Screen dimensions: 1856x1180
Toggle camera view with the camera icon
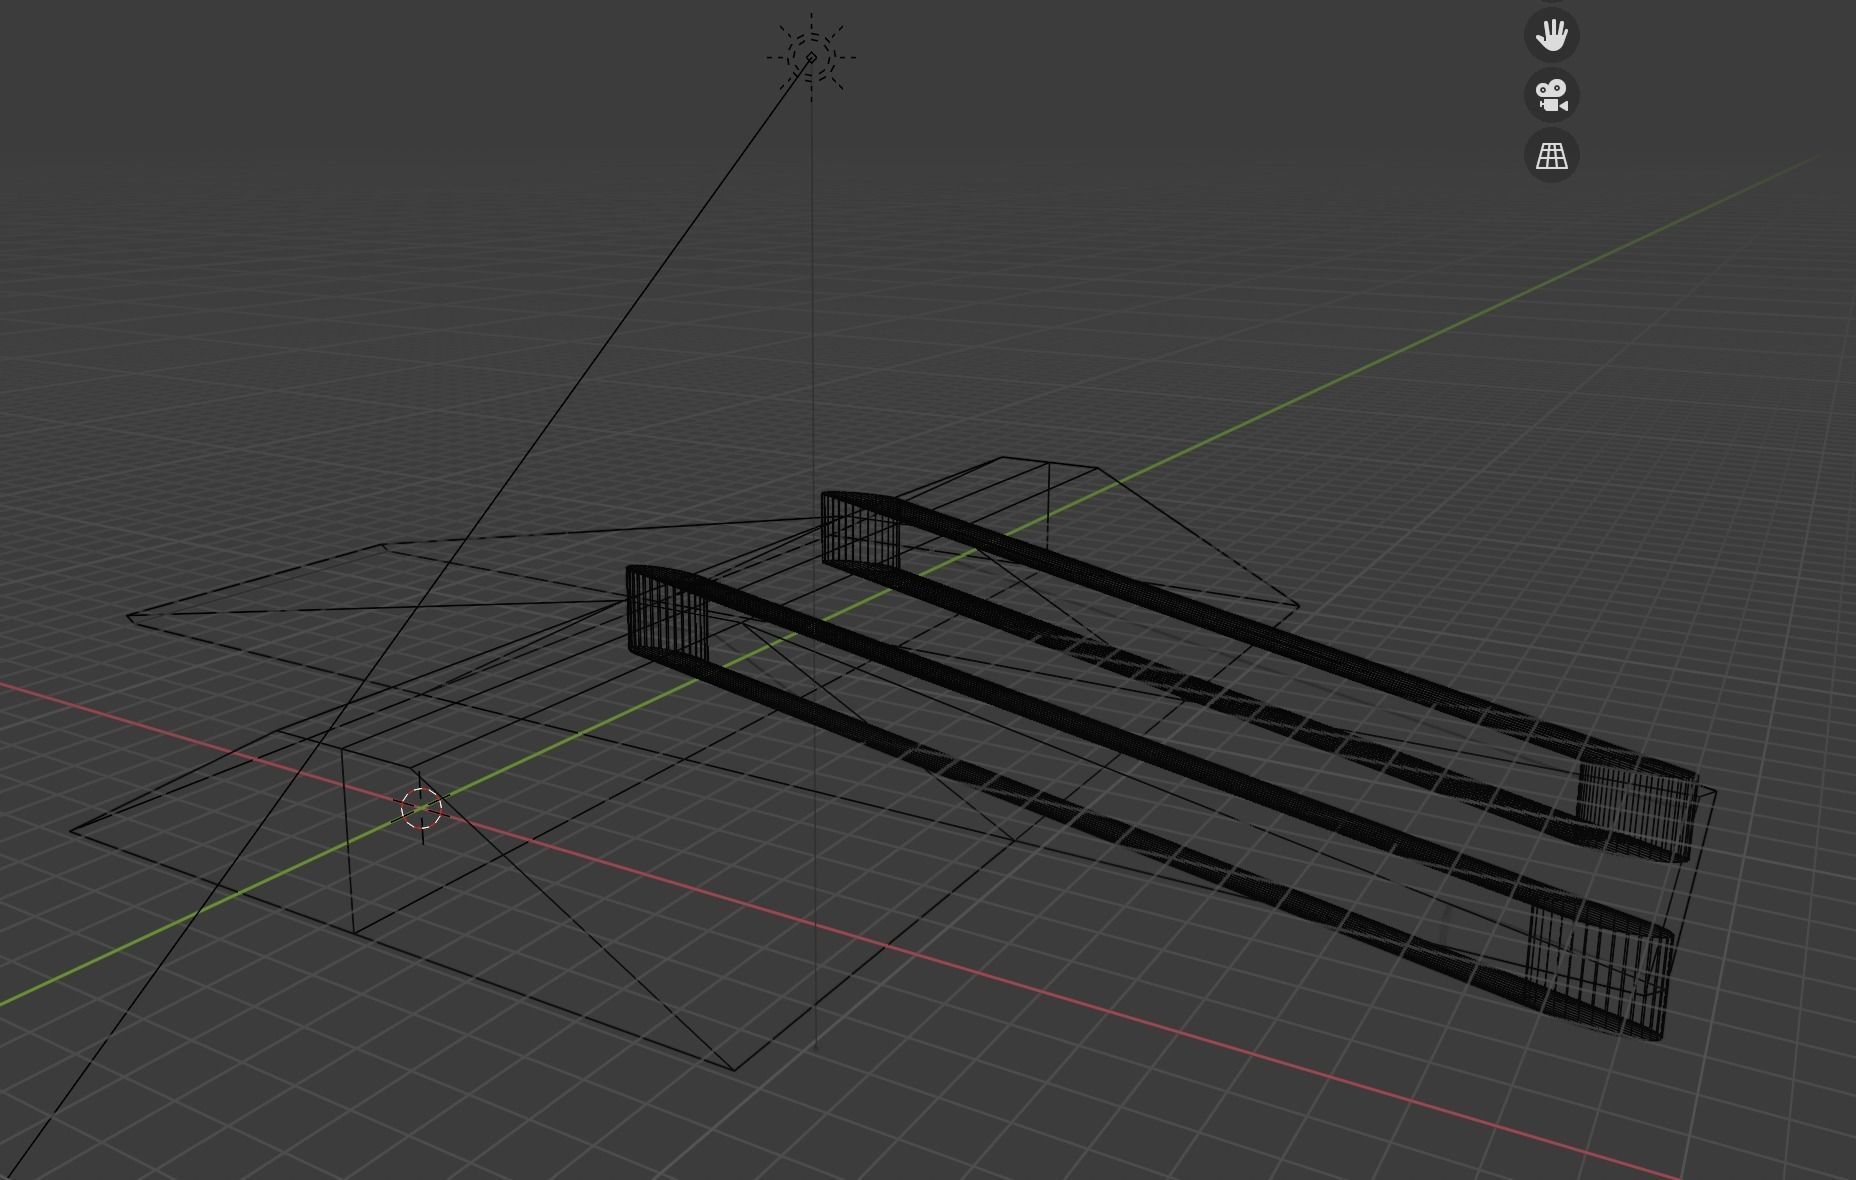(x=1551, y=96)
